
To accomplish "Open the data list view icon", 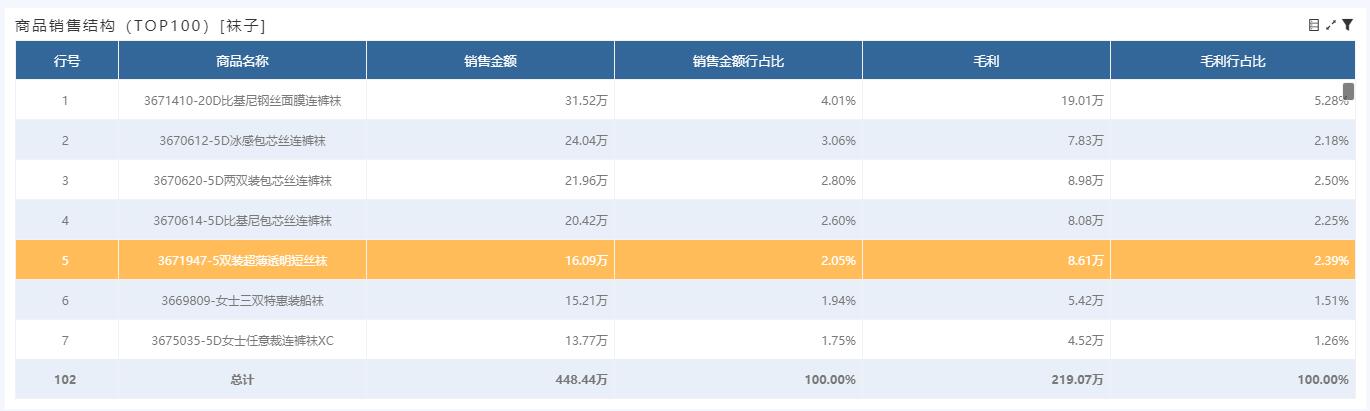I will [1314, 25].
